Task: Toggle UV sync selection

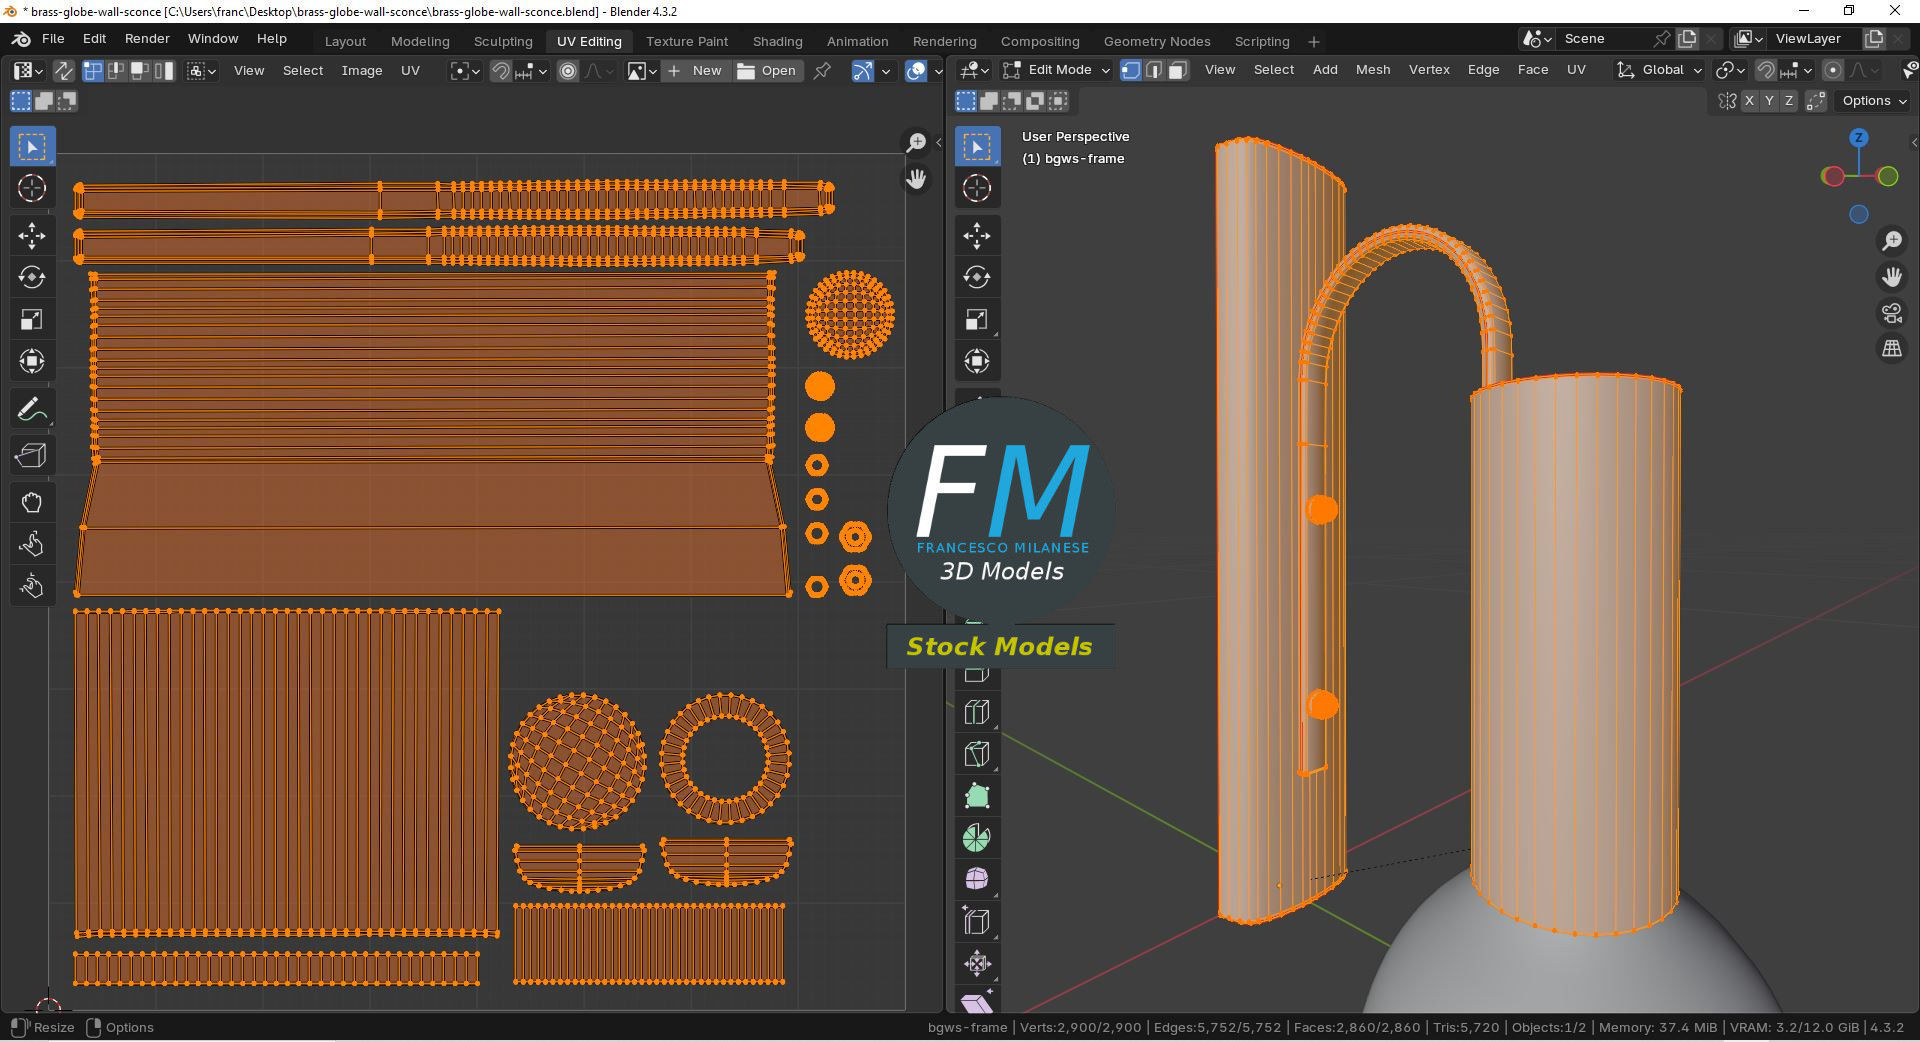Action: pos(63,70)
